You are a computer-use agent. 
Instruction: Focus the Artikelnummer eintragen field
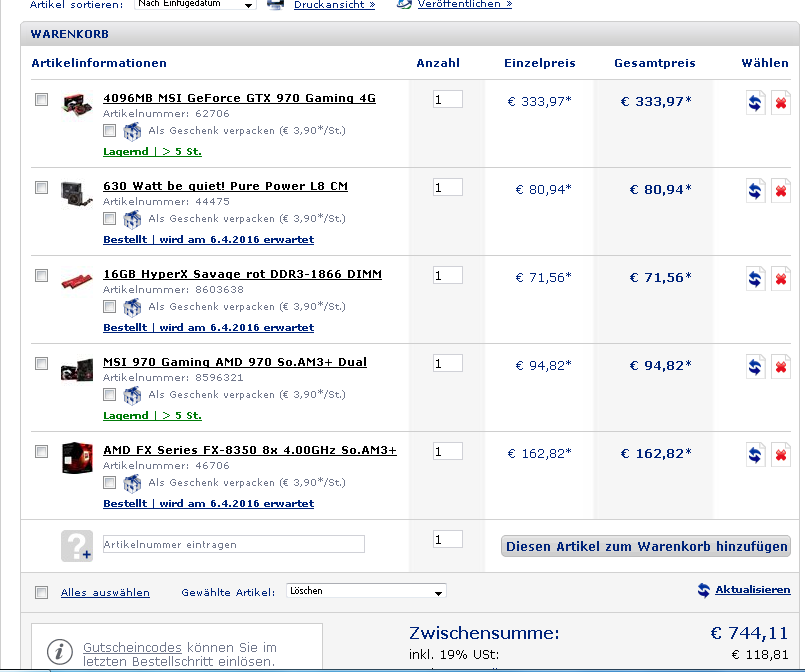pyautogui.click(x=234, y=544)
